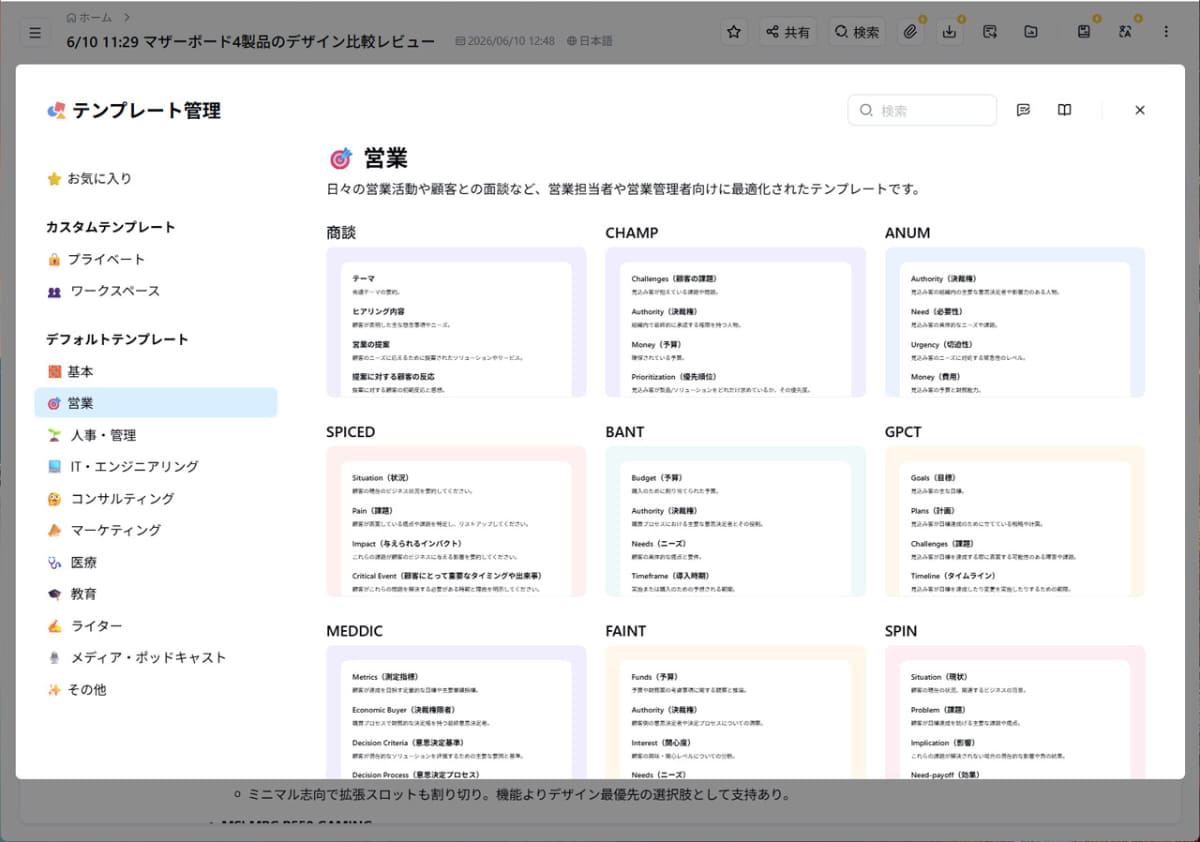Click the sparkle icon beside その他
1200x842 pixels.
(54, 689)
